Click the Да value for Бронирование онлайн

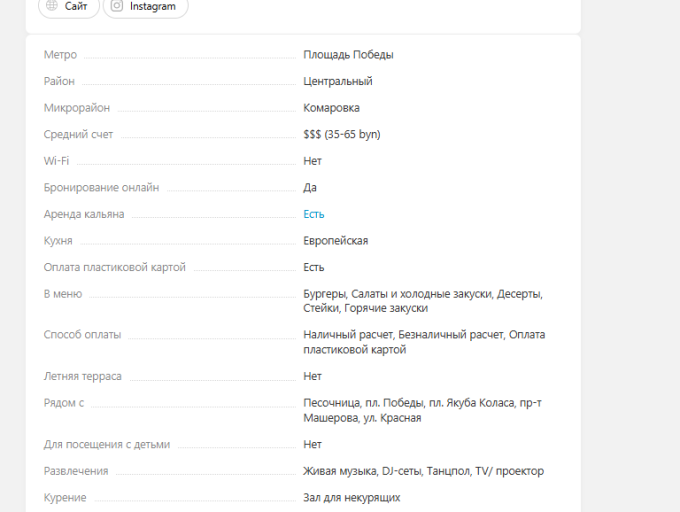pos(310,188)
